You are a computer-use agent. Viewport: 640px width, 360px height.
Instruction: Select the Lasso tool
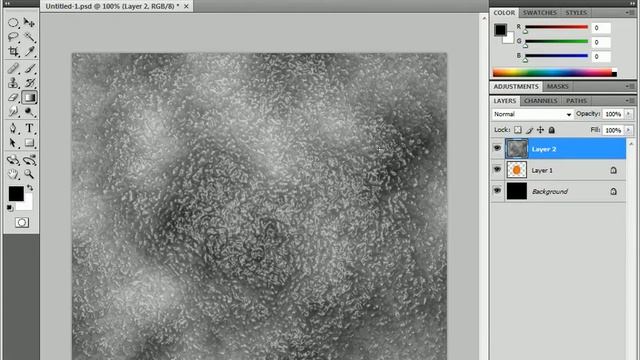point(13,37)
